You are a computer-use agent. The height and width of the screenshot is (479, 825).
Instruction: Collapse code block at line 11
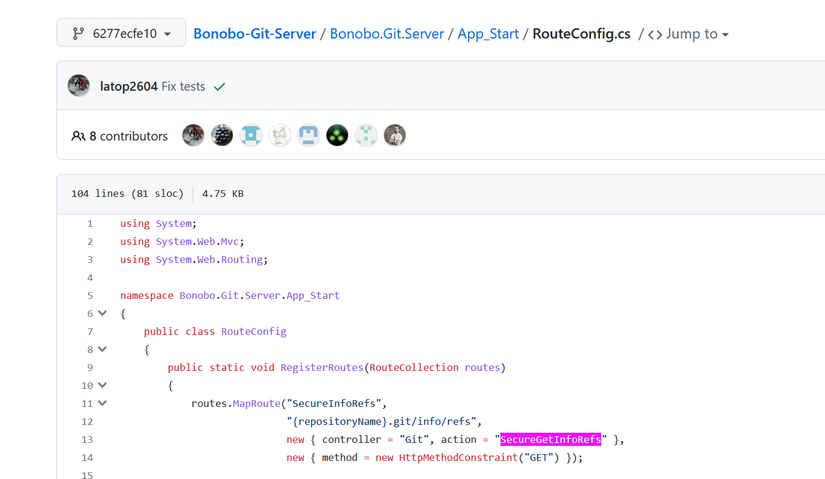[x=102, y=404]
